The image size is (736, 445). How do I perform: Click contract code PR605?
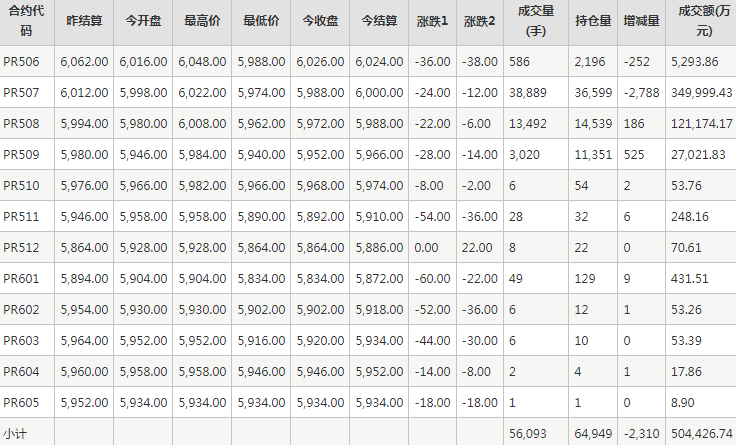click(x=21, y=402)
